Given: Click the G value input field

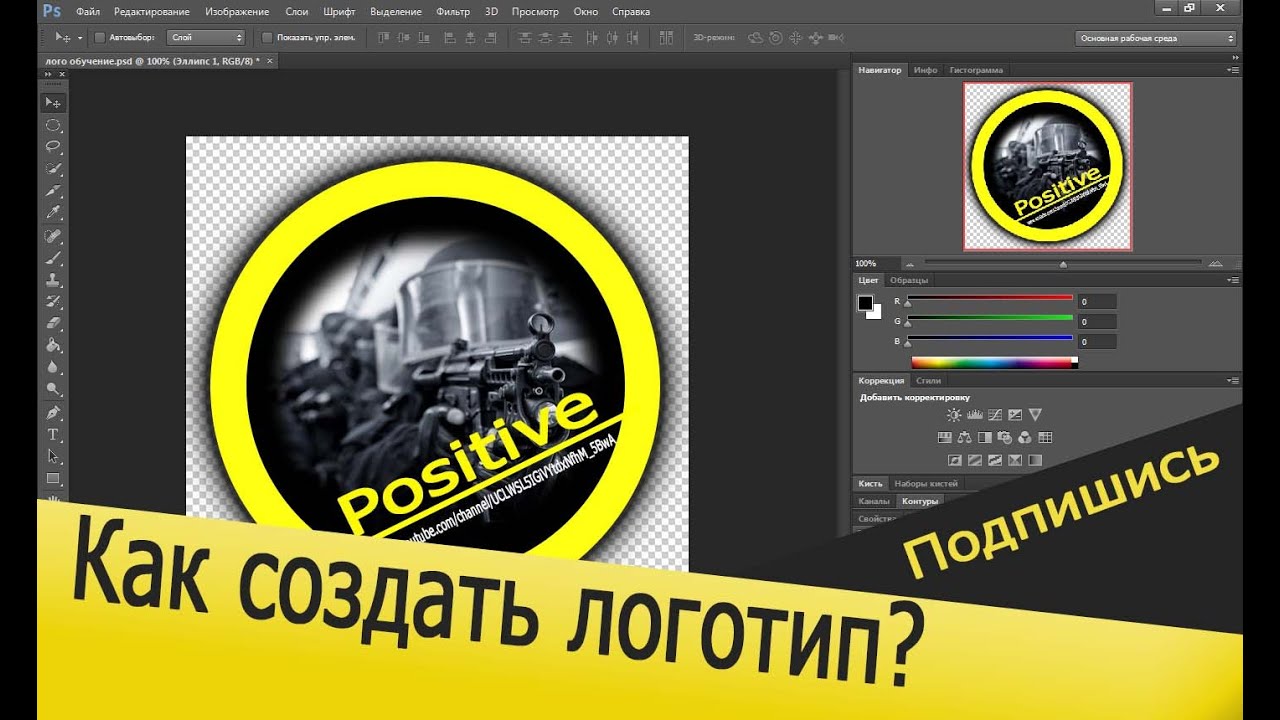Looking at the screenshot, I should tap(1097, 321).
